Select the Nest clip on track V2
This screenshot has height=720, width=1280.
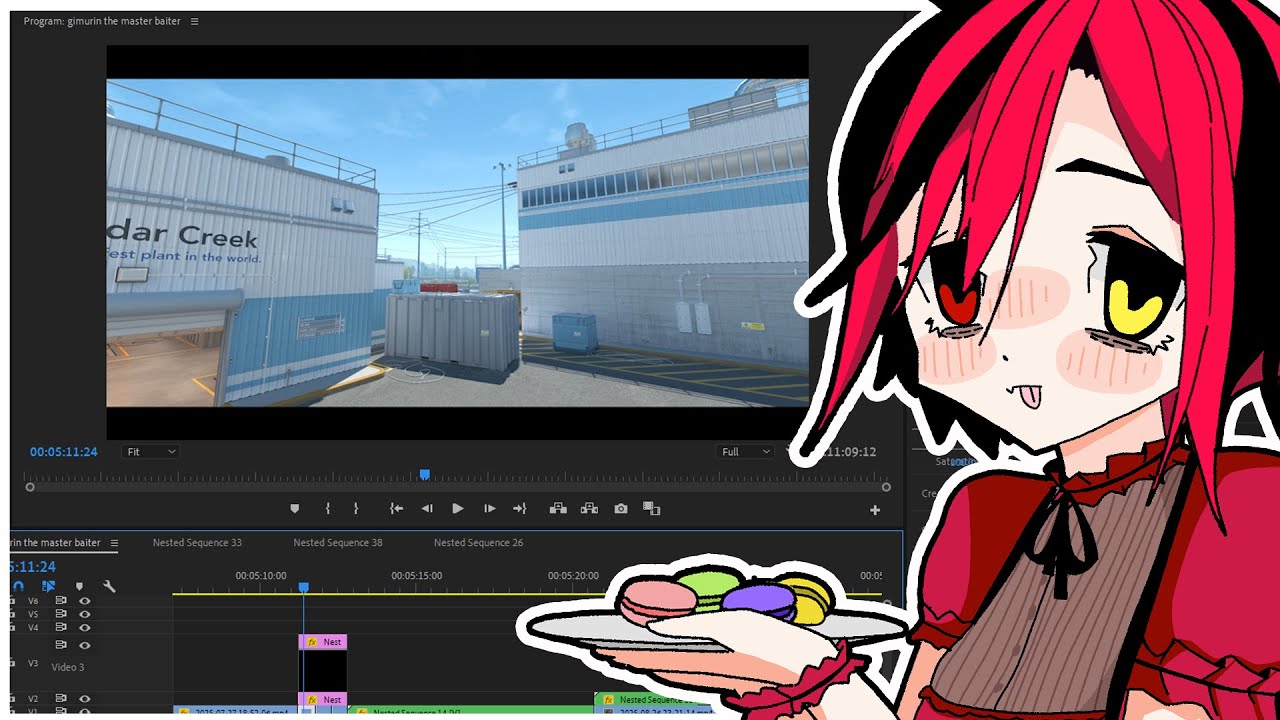323,699
